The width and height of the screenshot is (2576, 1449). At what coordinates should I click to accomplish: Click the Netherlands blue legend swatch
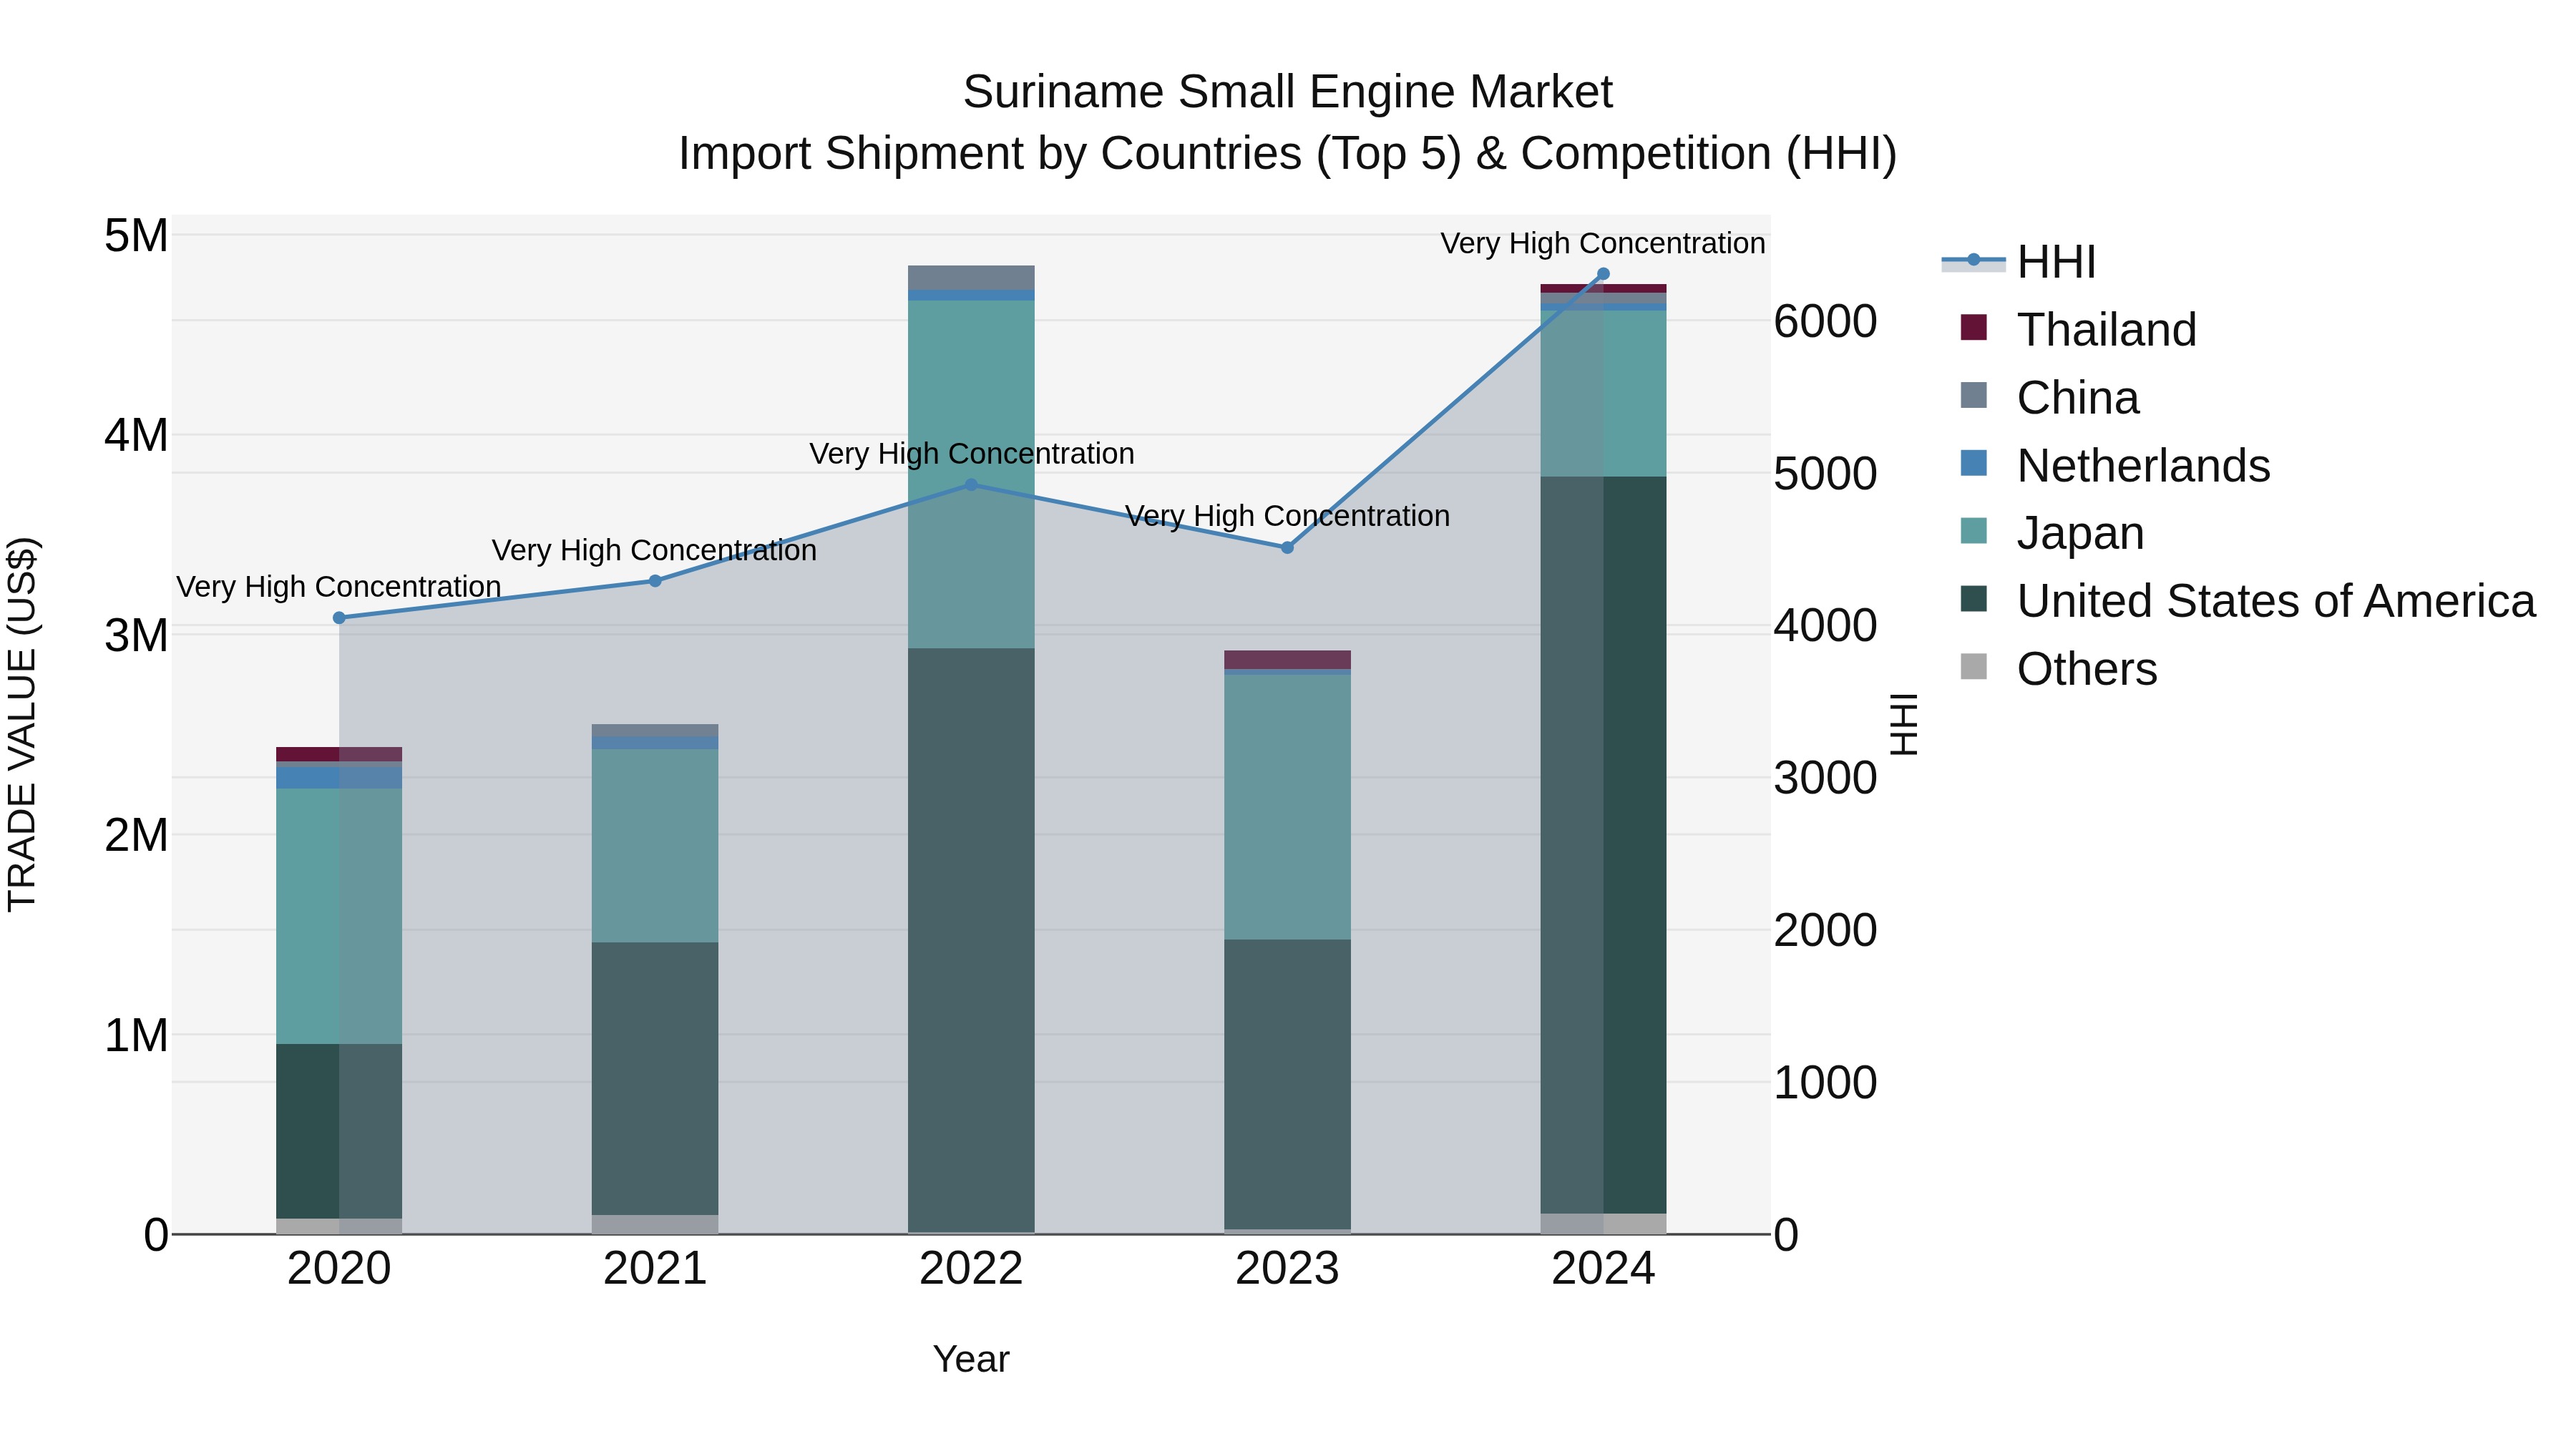pyautogui.click(x=1974, y=463)
